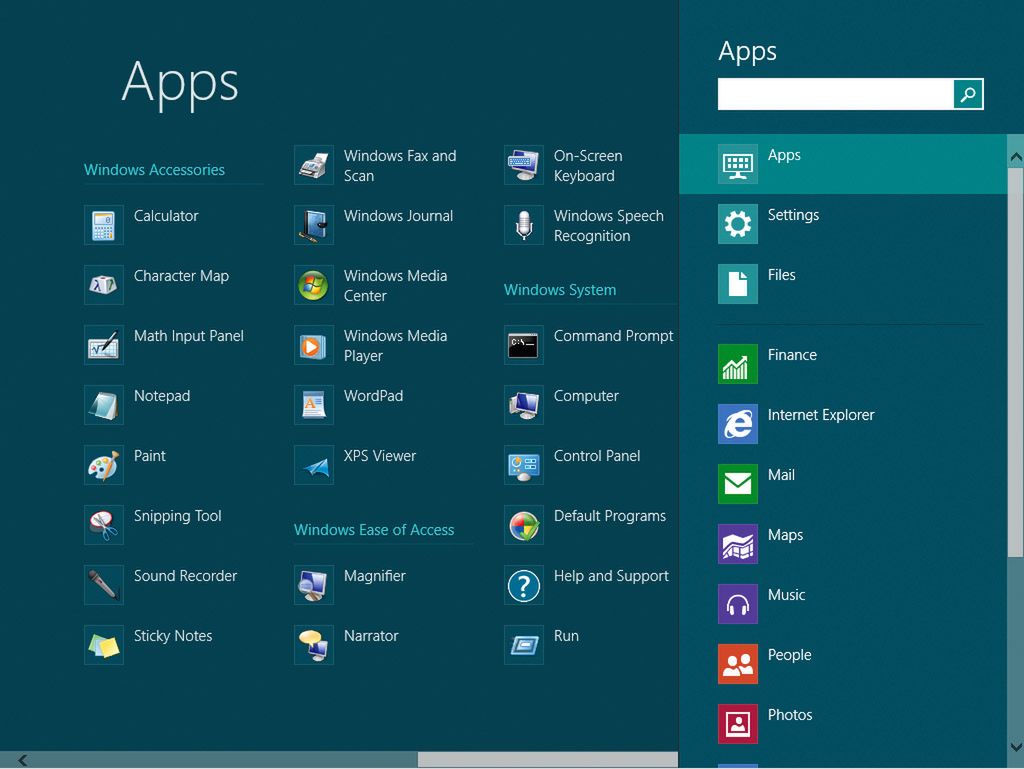This screenshot has width=1024, height=769.
Task: Select Settings search scope
Action: (x=843, y=224)
